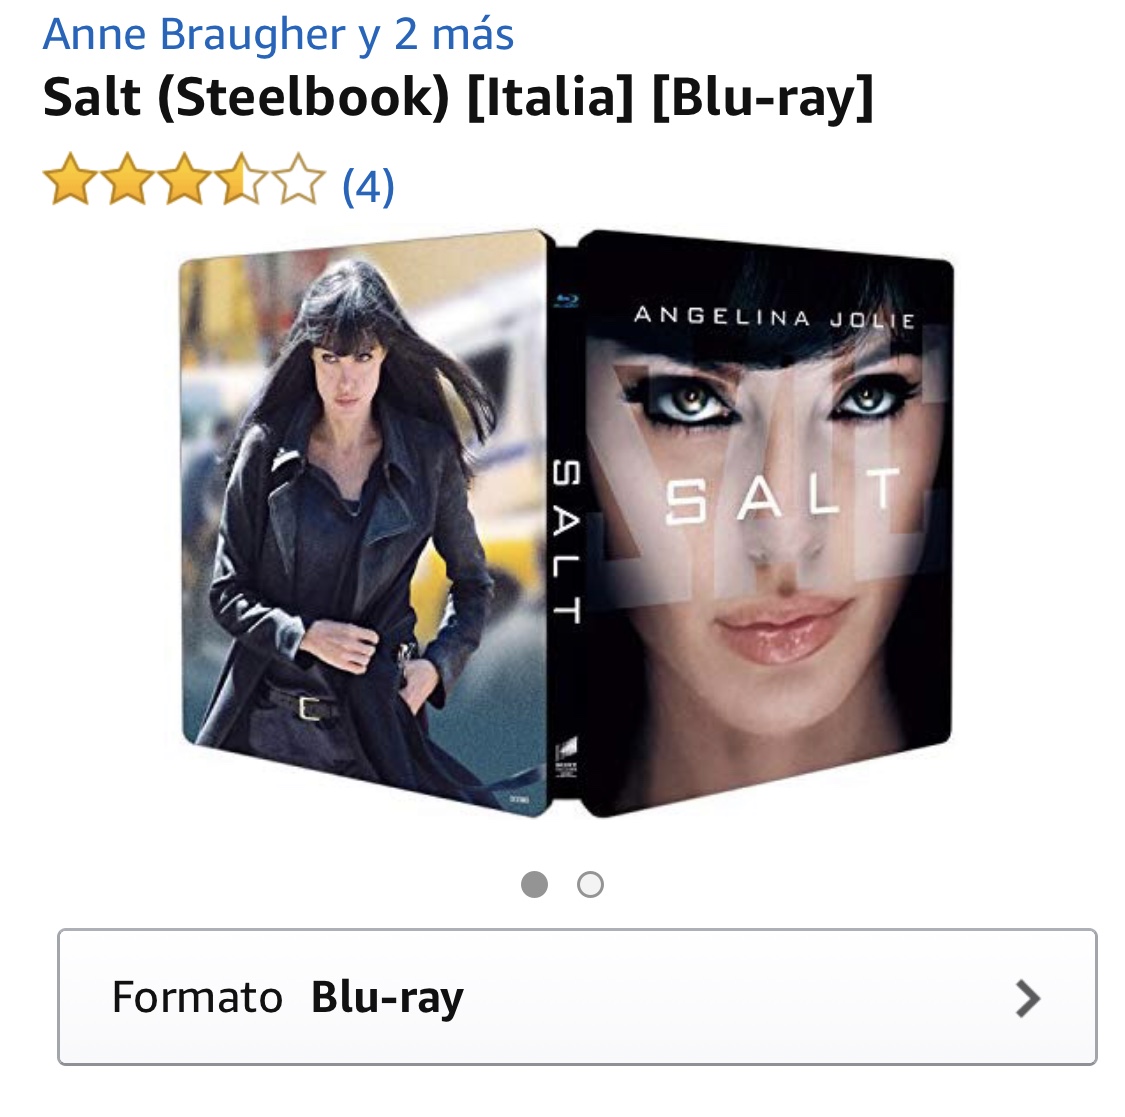Click the vertical SALT text on spine
This screenshot has height=1117, width=1125.
click(x=566, y=542)
